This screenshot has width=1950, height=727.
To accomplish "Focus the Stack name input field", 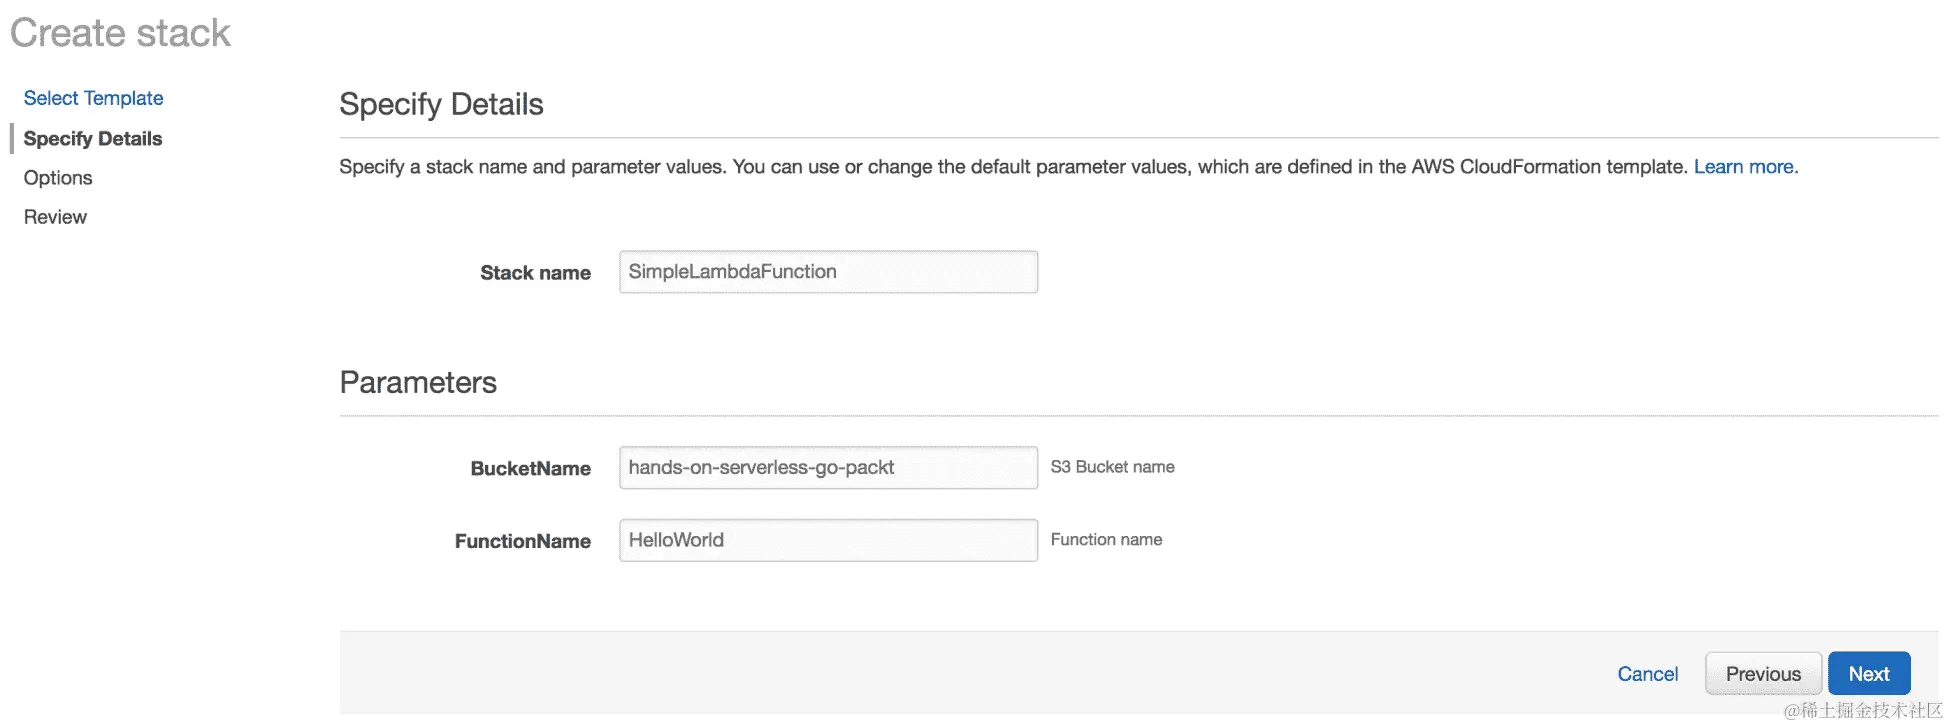I will (x=828, y=272).
